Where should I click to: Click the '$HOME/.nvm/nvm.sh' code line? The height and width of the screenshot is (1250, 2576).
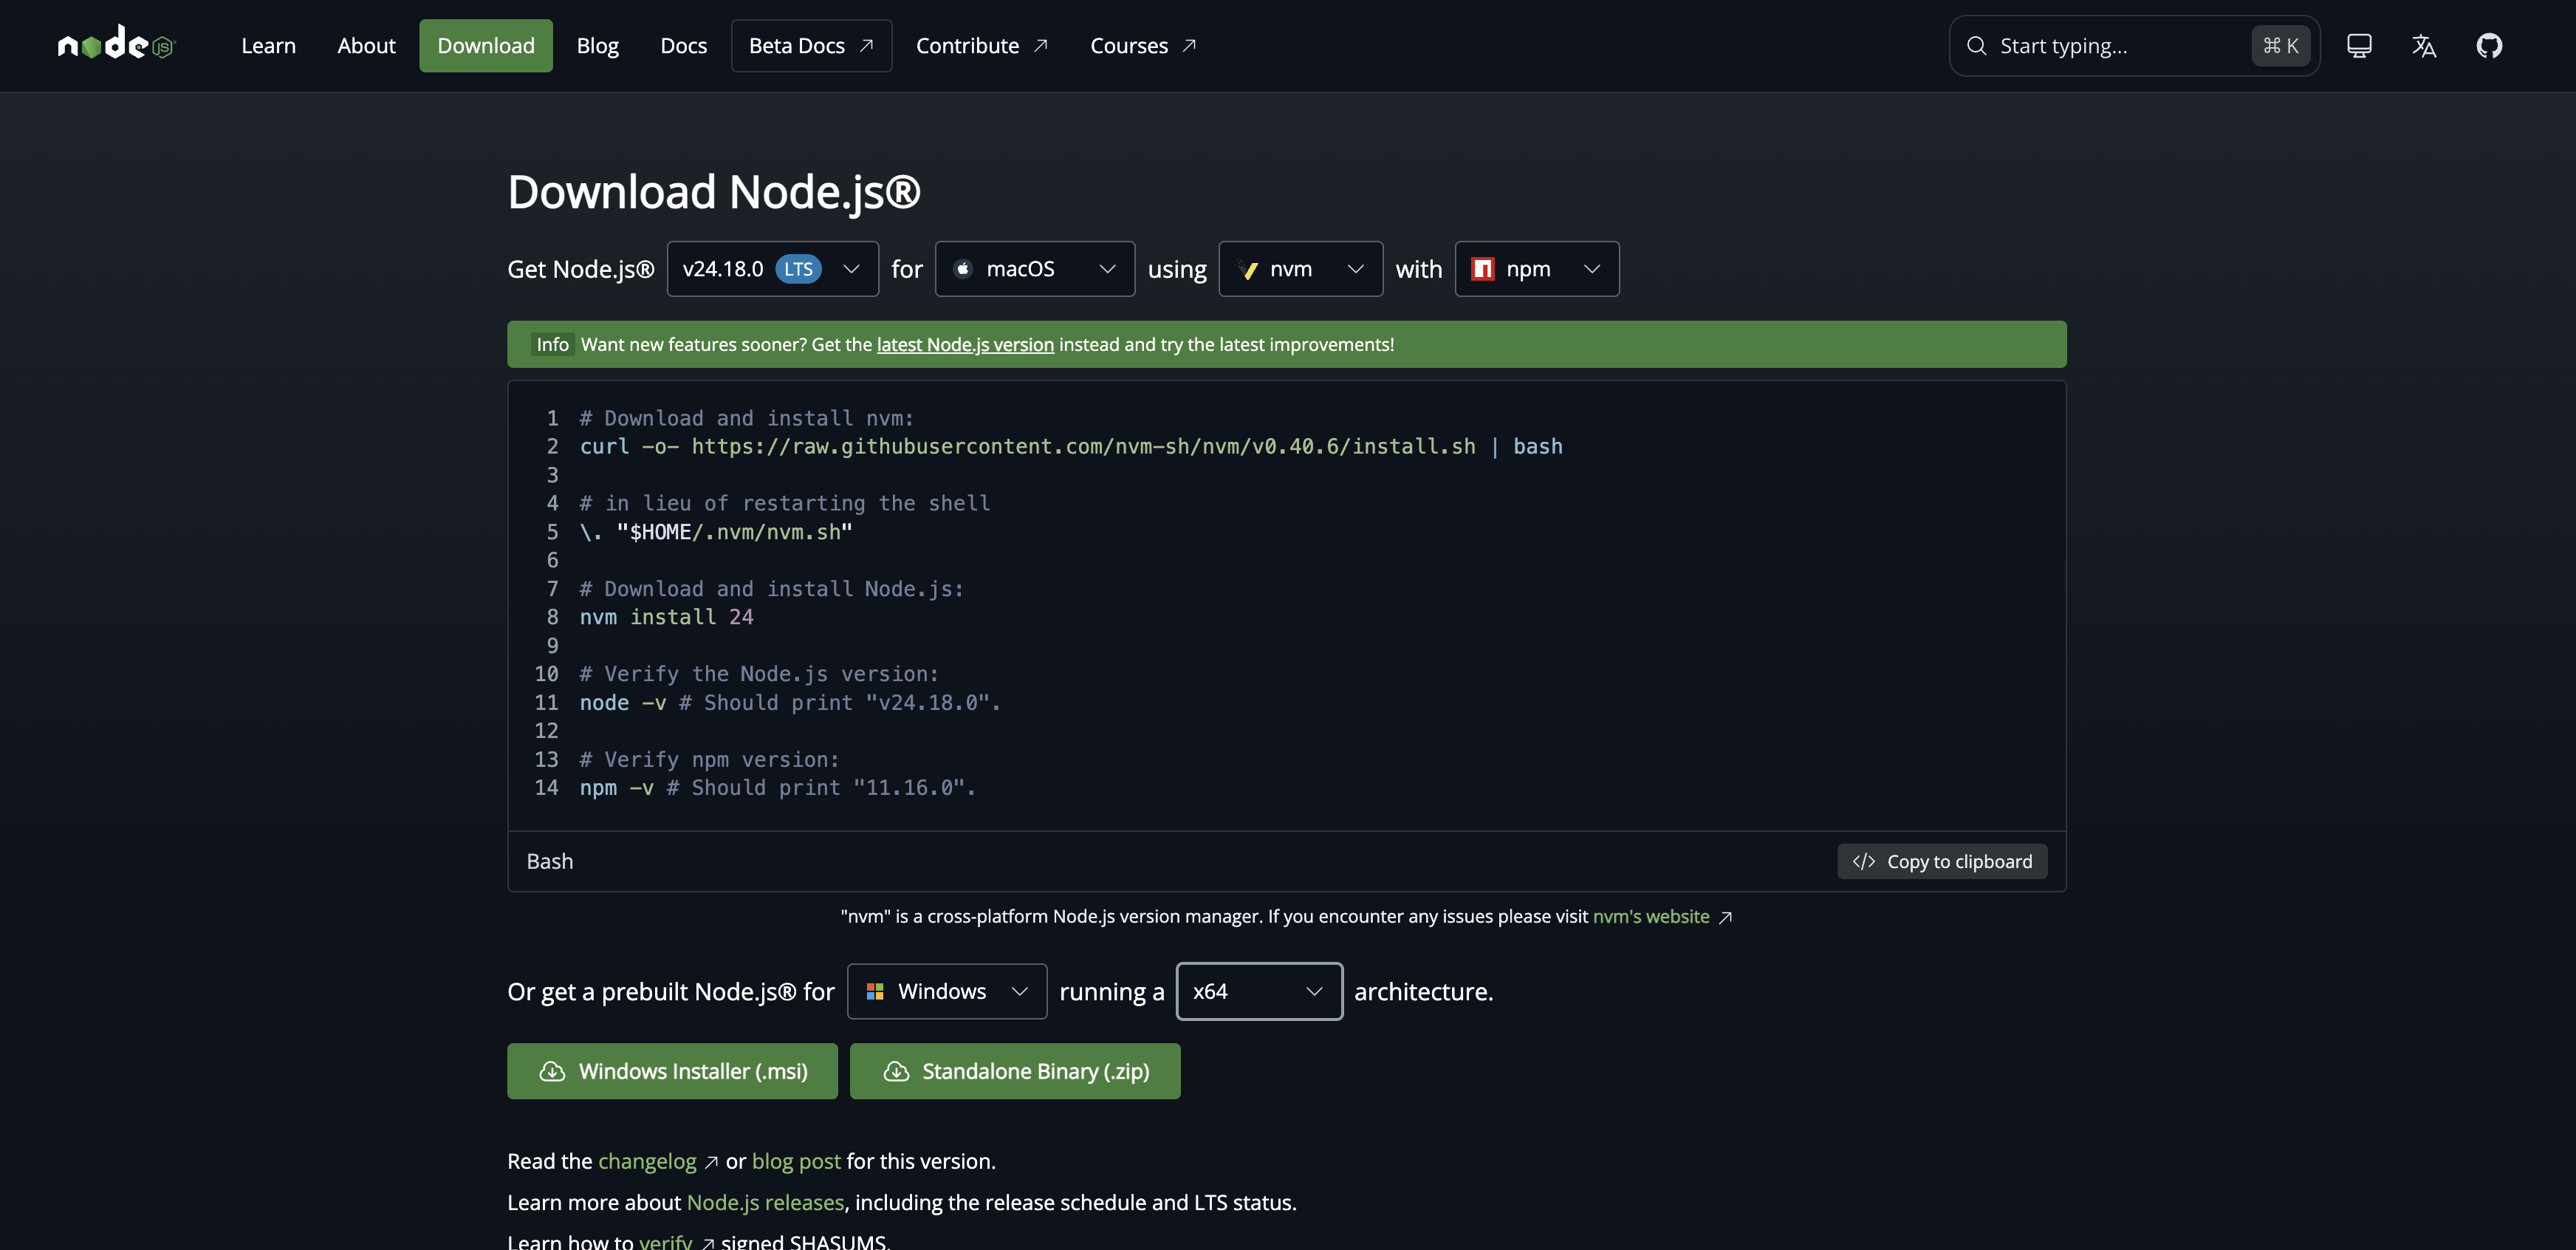pyautogui.click(x=716, y=532)
